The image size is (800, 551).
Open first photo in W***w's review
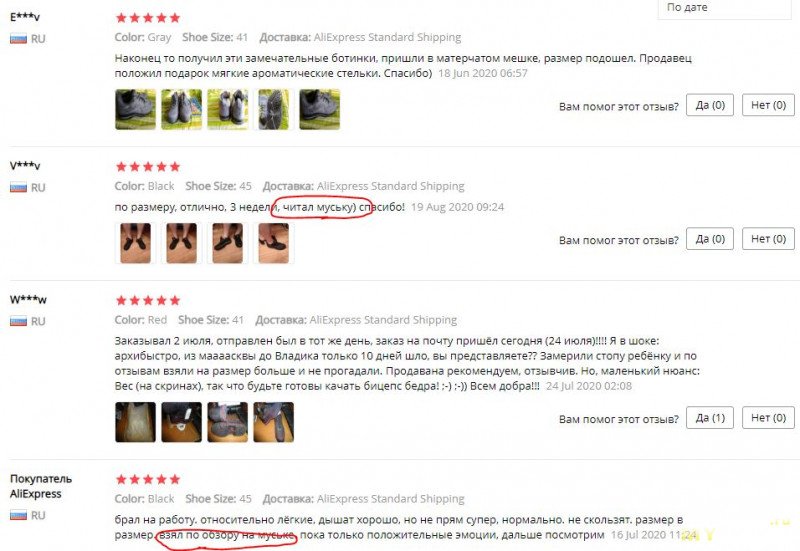(x=135, y=422)
